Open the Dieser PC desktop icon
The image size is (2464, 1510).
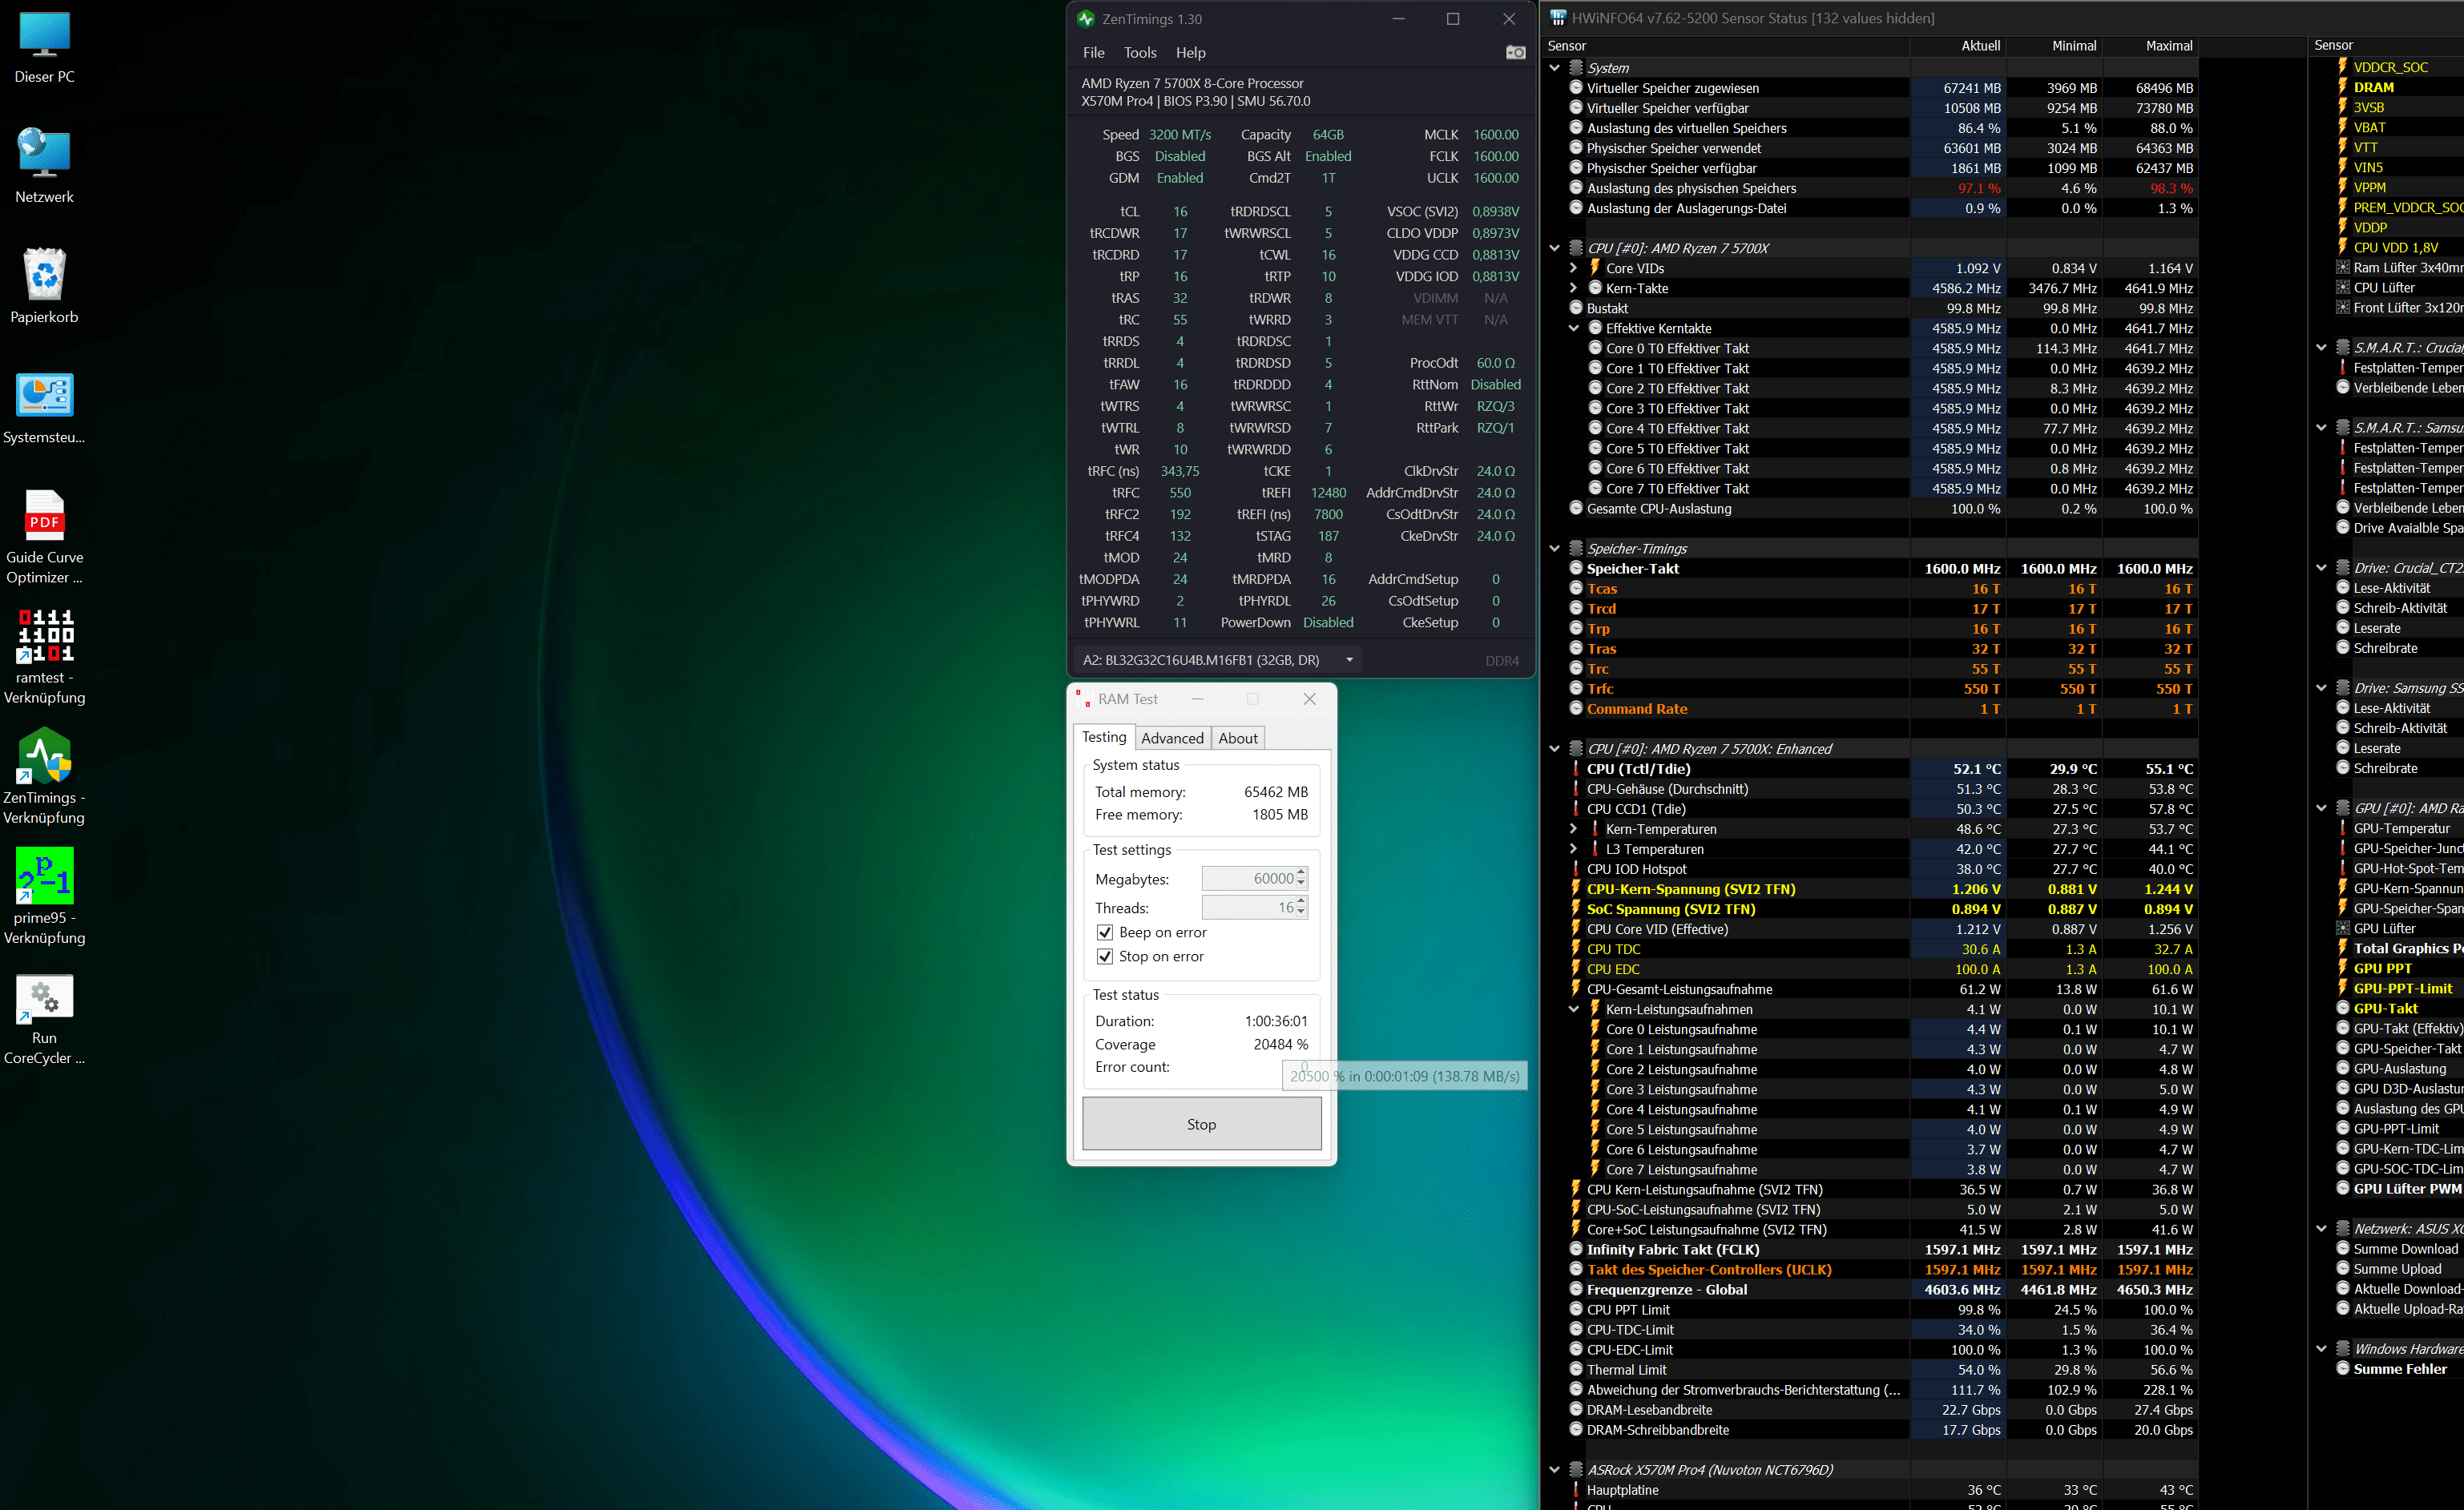pos(44,47)
